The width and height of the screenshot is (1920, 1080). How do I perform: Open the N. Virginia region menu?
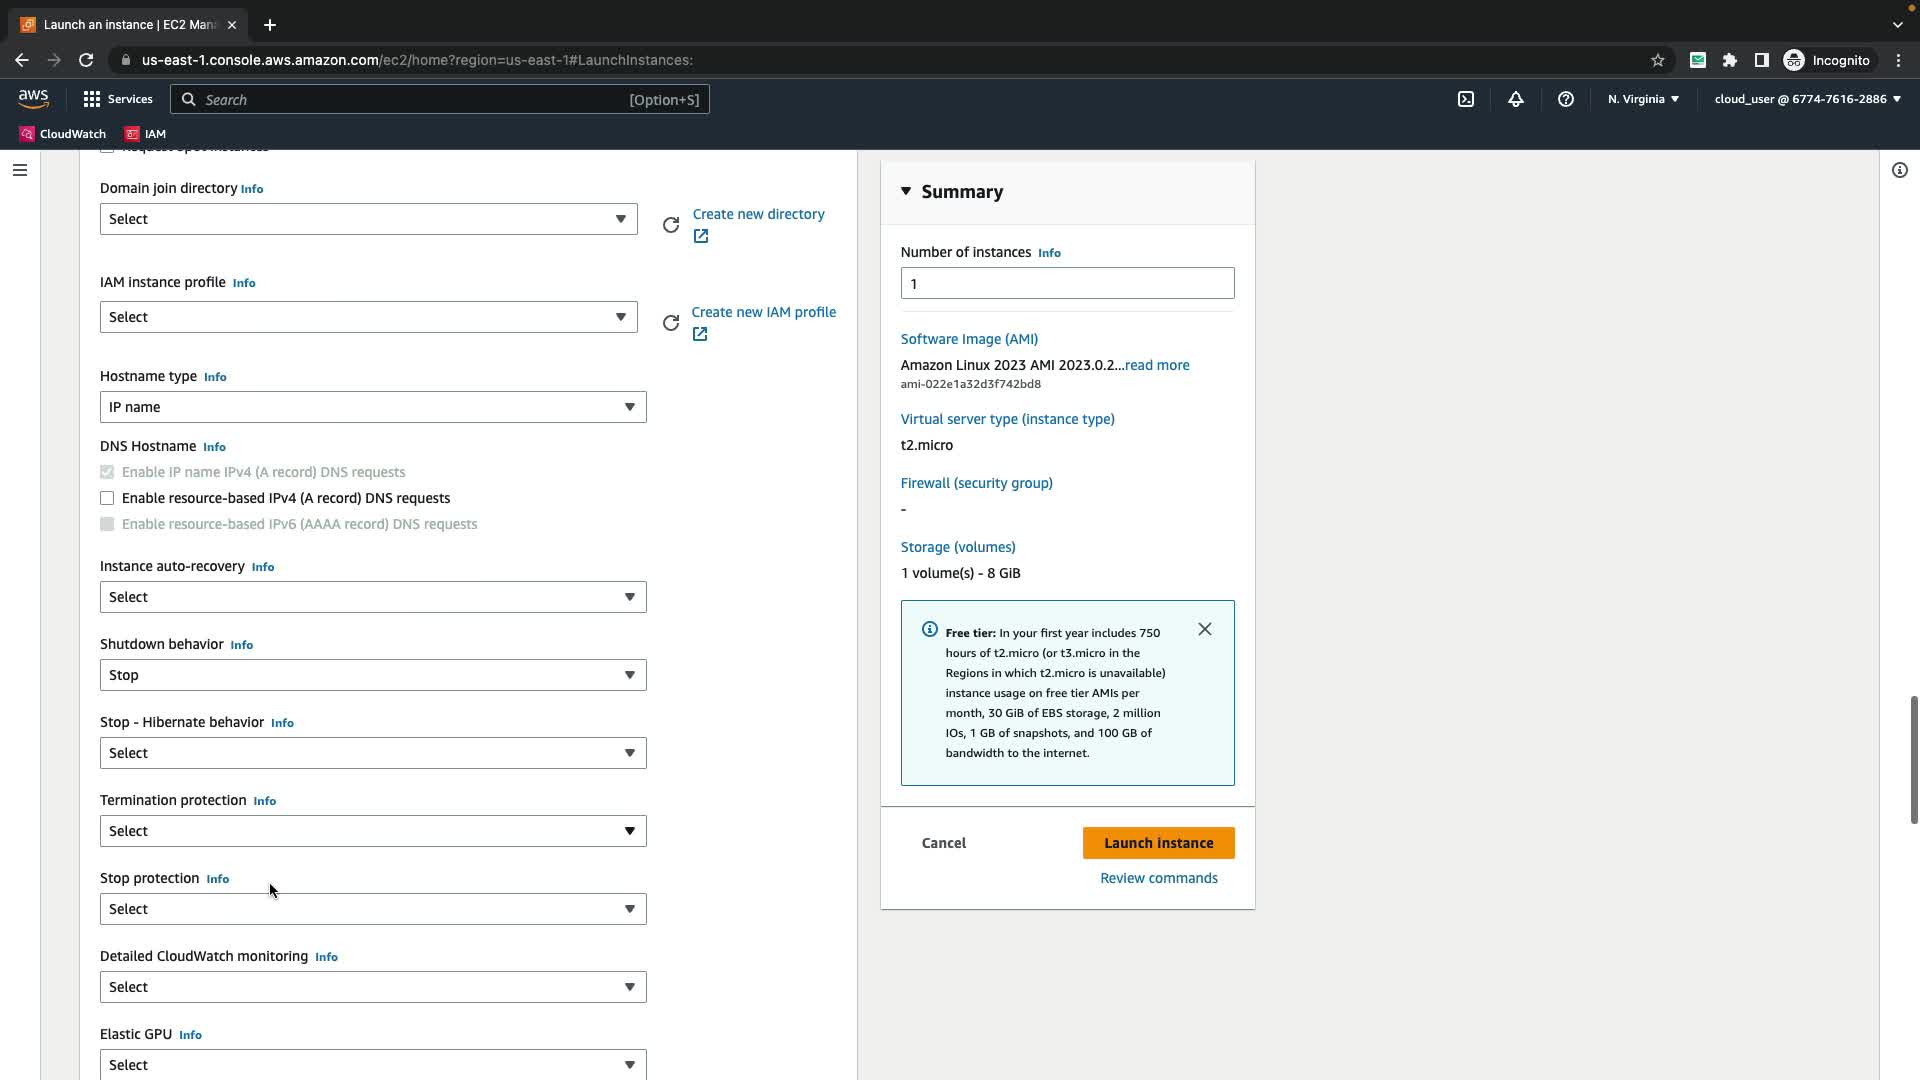pos(1642,99)
